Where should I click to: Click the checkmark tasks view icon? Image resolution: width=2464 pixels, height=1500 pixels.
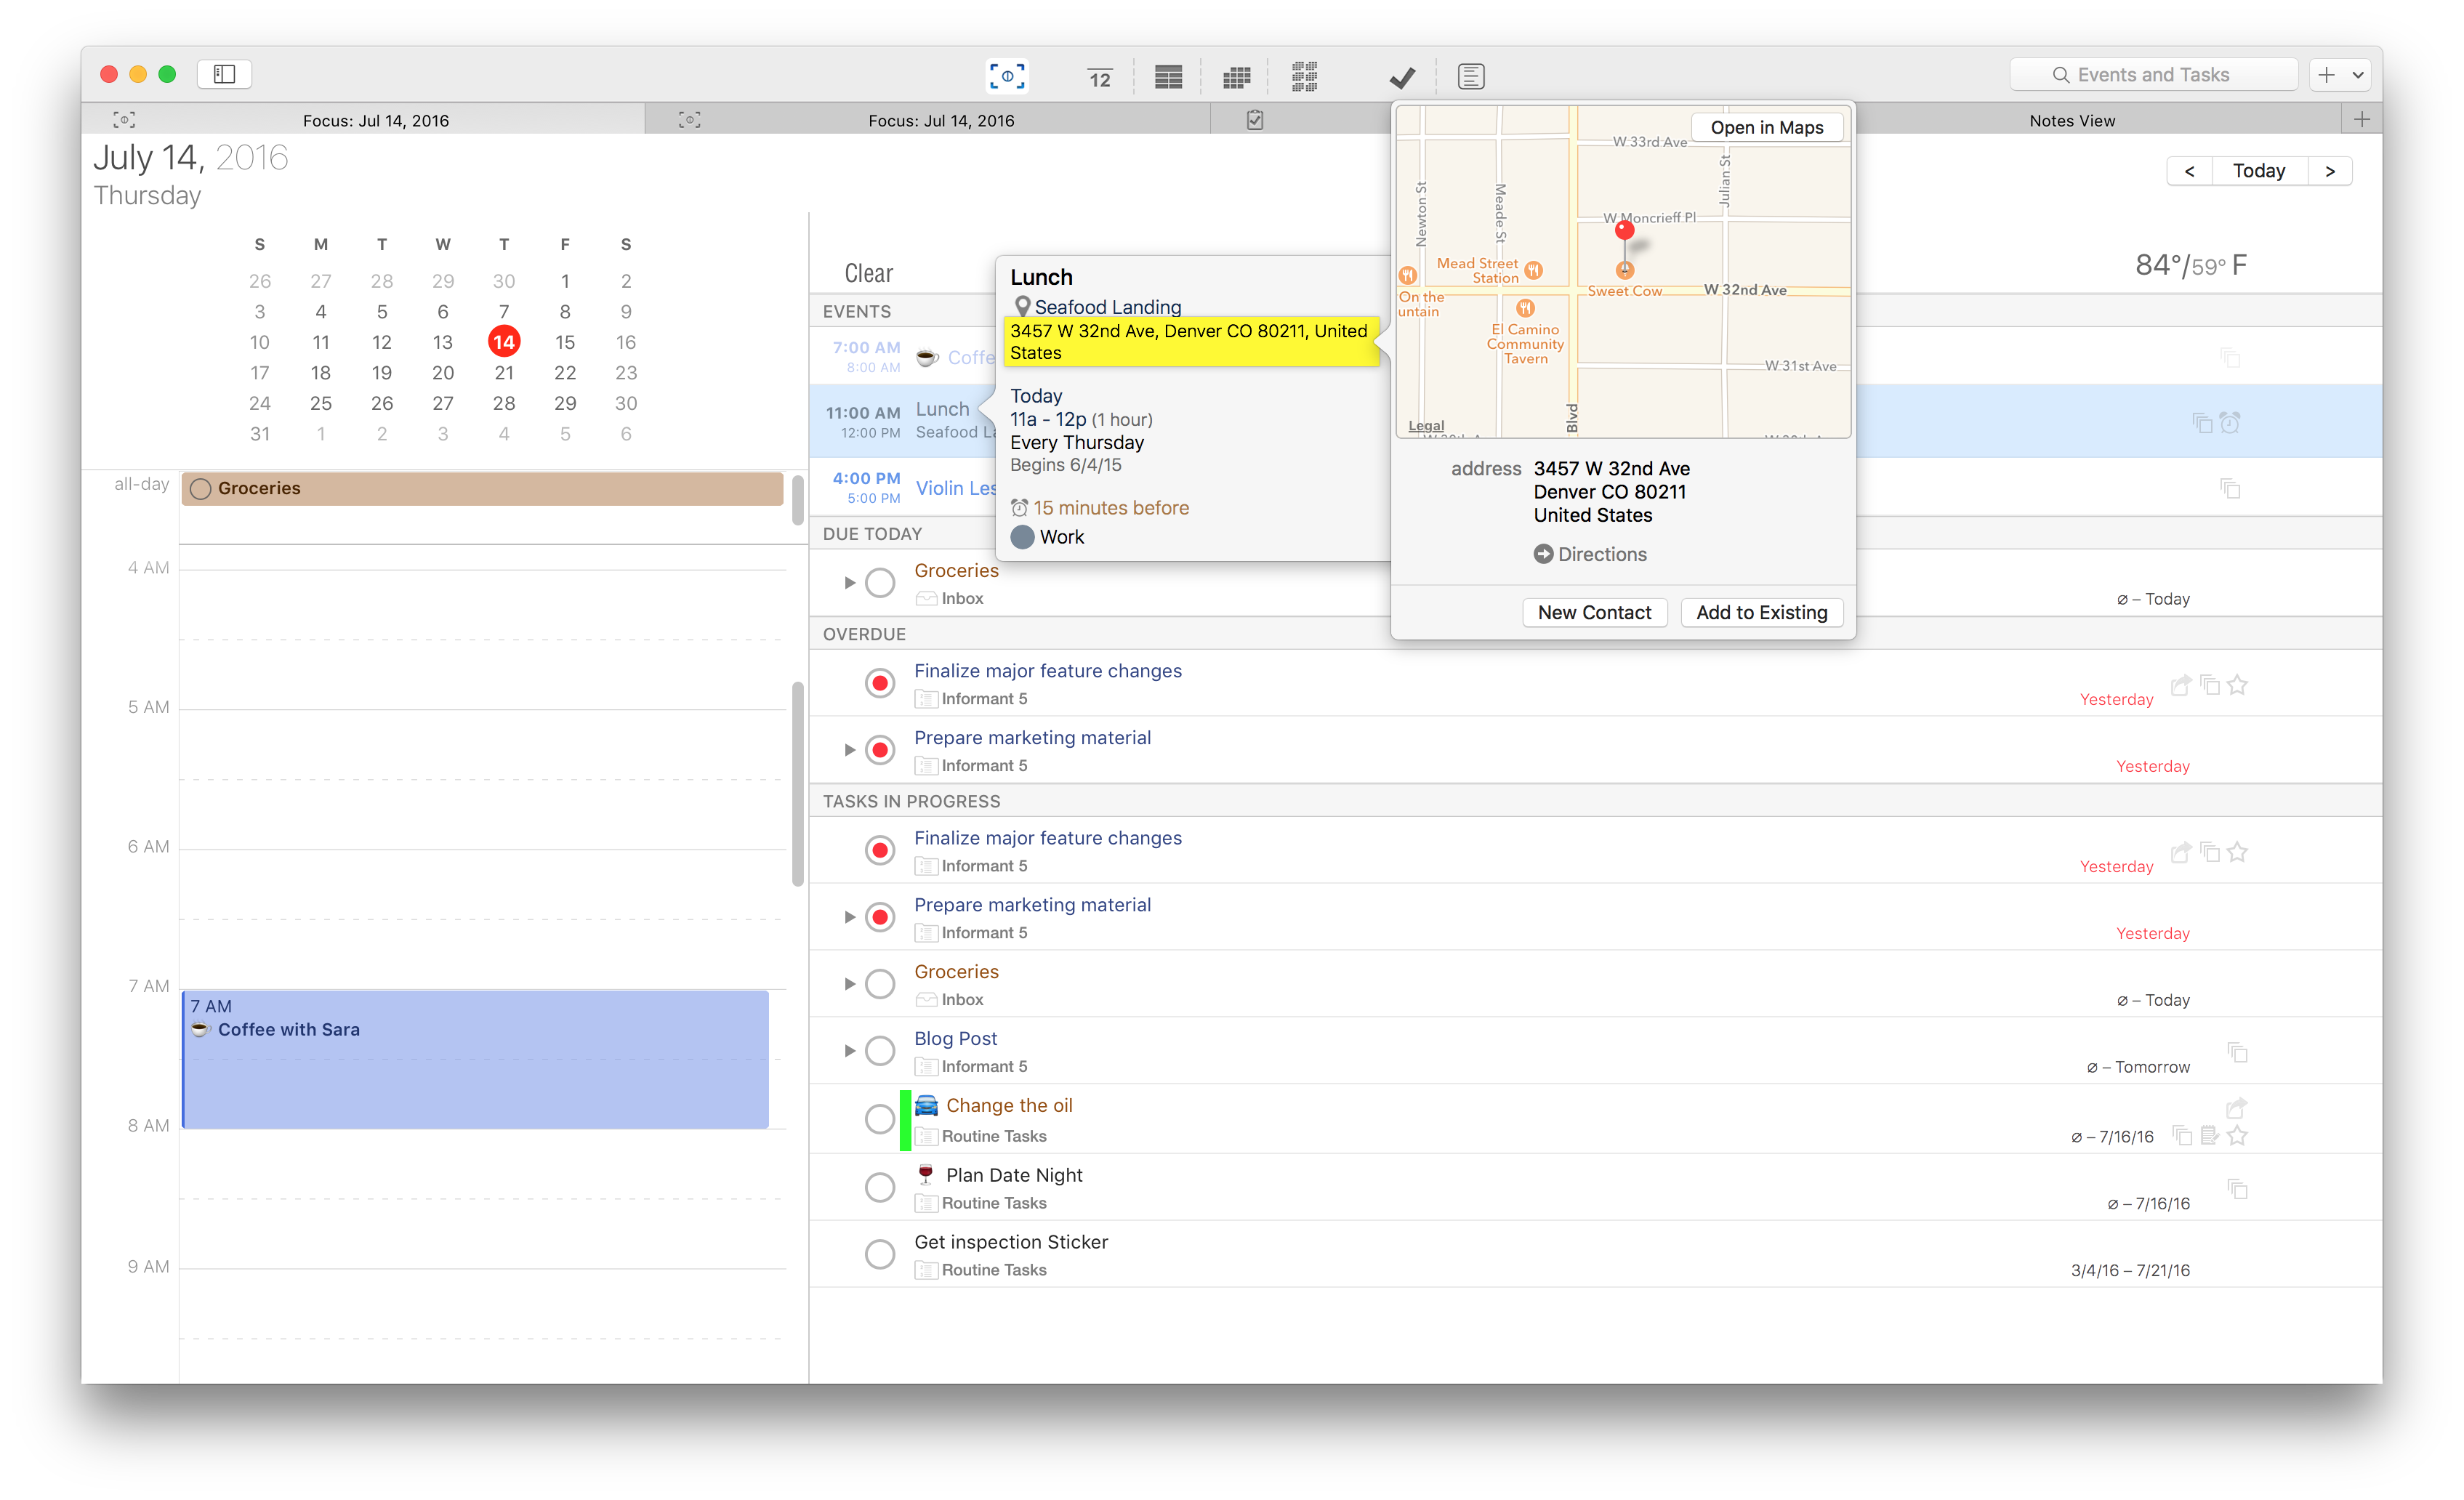pos(1401,76)
